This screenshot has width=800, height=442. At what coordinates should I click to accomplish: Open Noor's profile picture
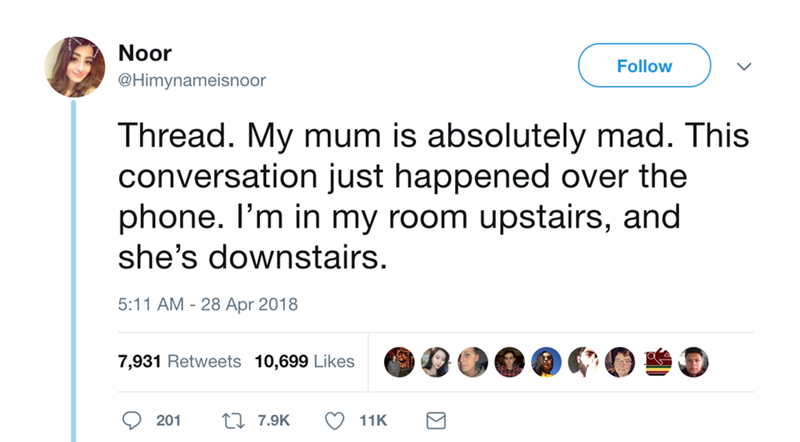74,66
